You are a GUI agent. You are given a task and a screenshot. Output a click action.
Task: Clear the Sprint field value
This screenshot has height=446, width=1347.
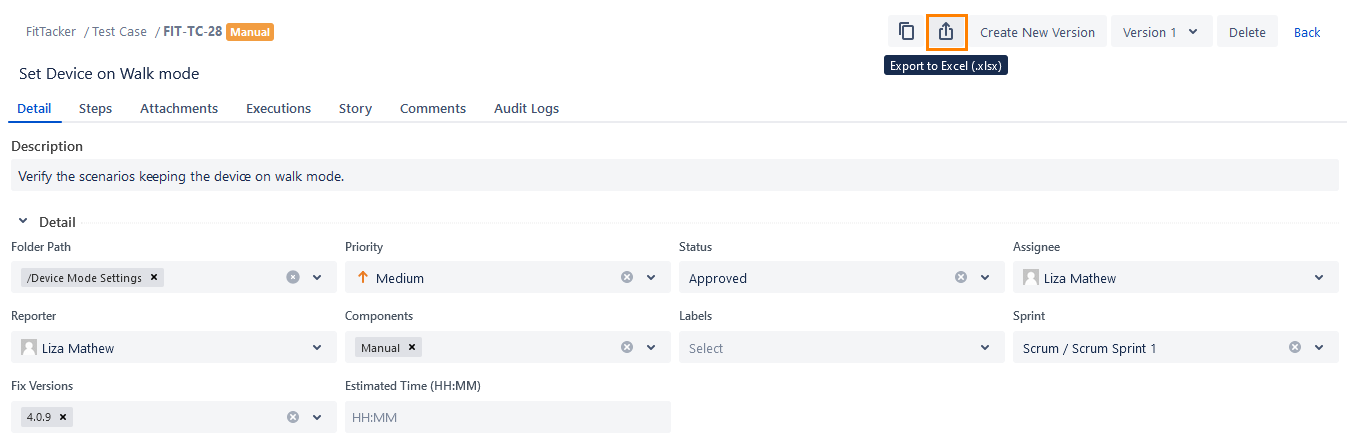[x=1295, y=347]
